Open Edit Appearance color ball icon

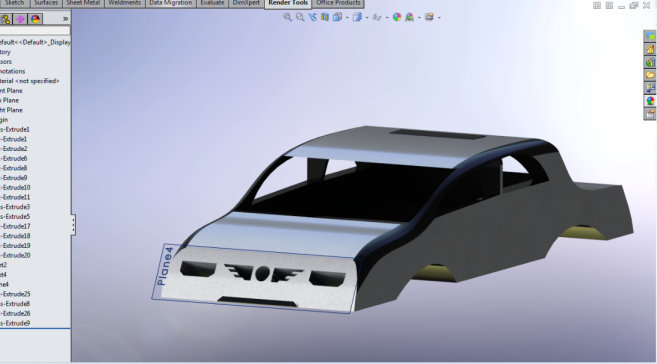tap(396, 17)
